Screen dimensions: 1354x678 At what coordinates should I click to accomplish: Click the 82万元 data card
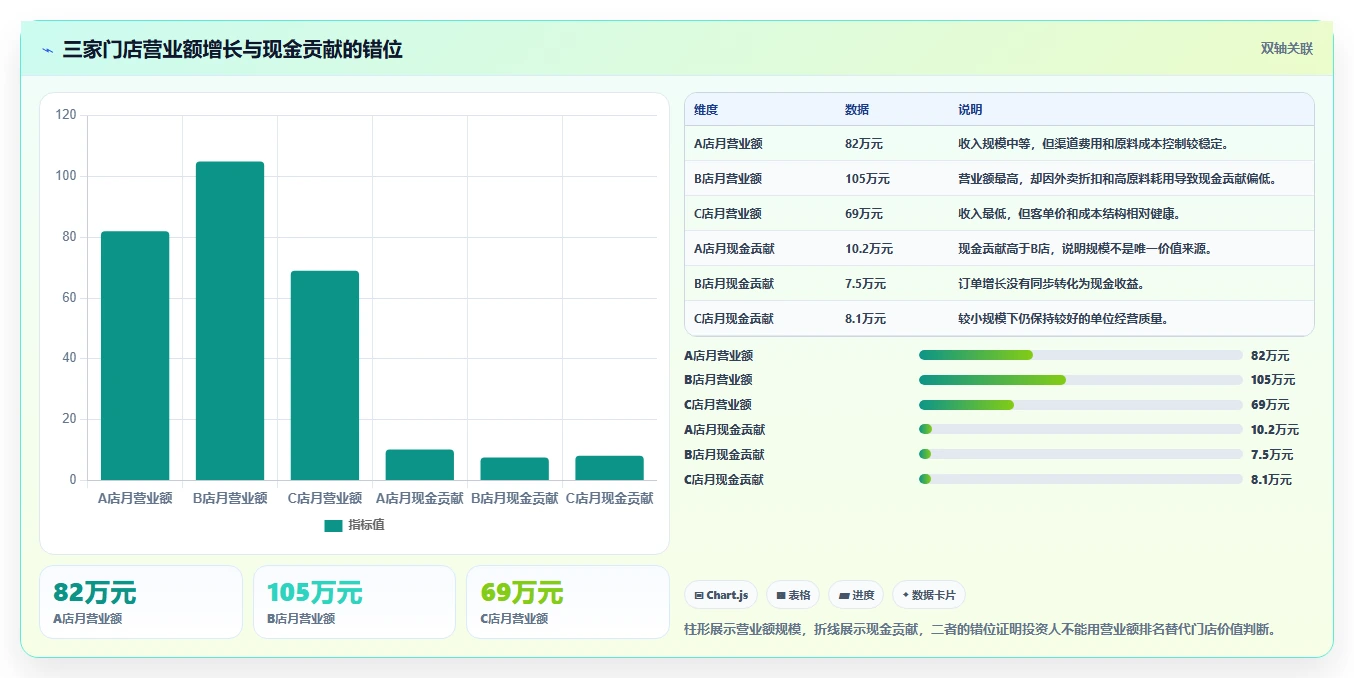(141, 602)
